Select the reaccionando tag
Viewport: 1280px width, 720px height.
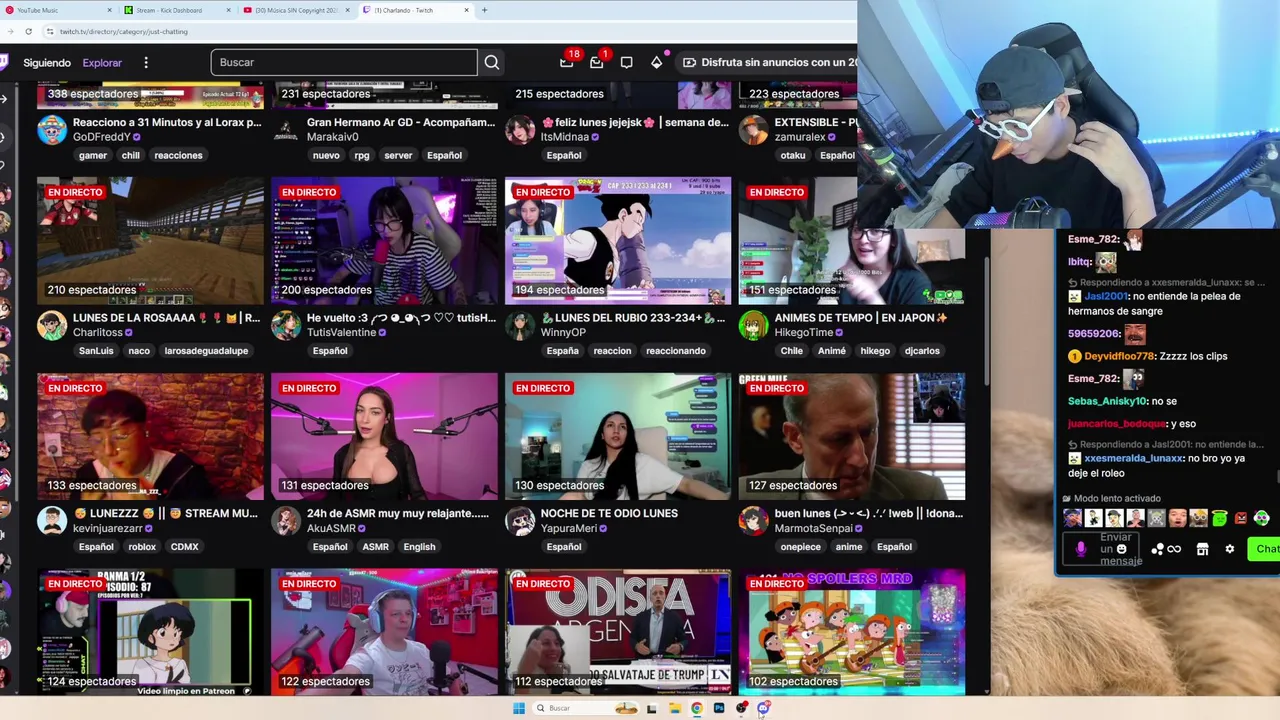[x=676, y=351]
